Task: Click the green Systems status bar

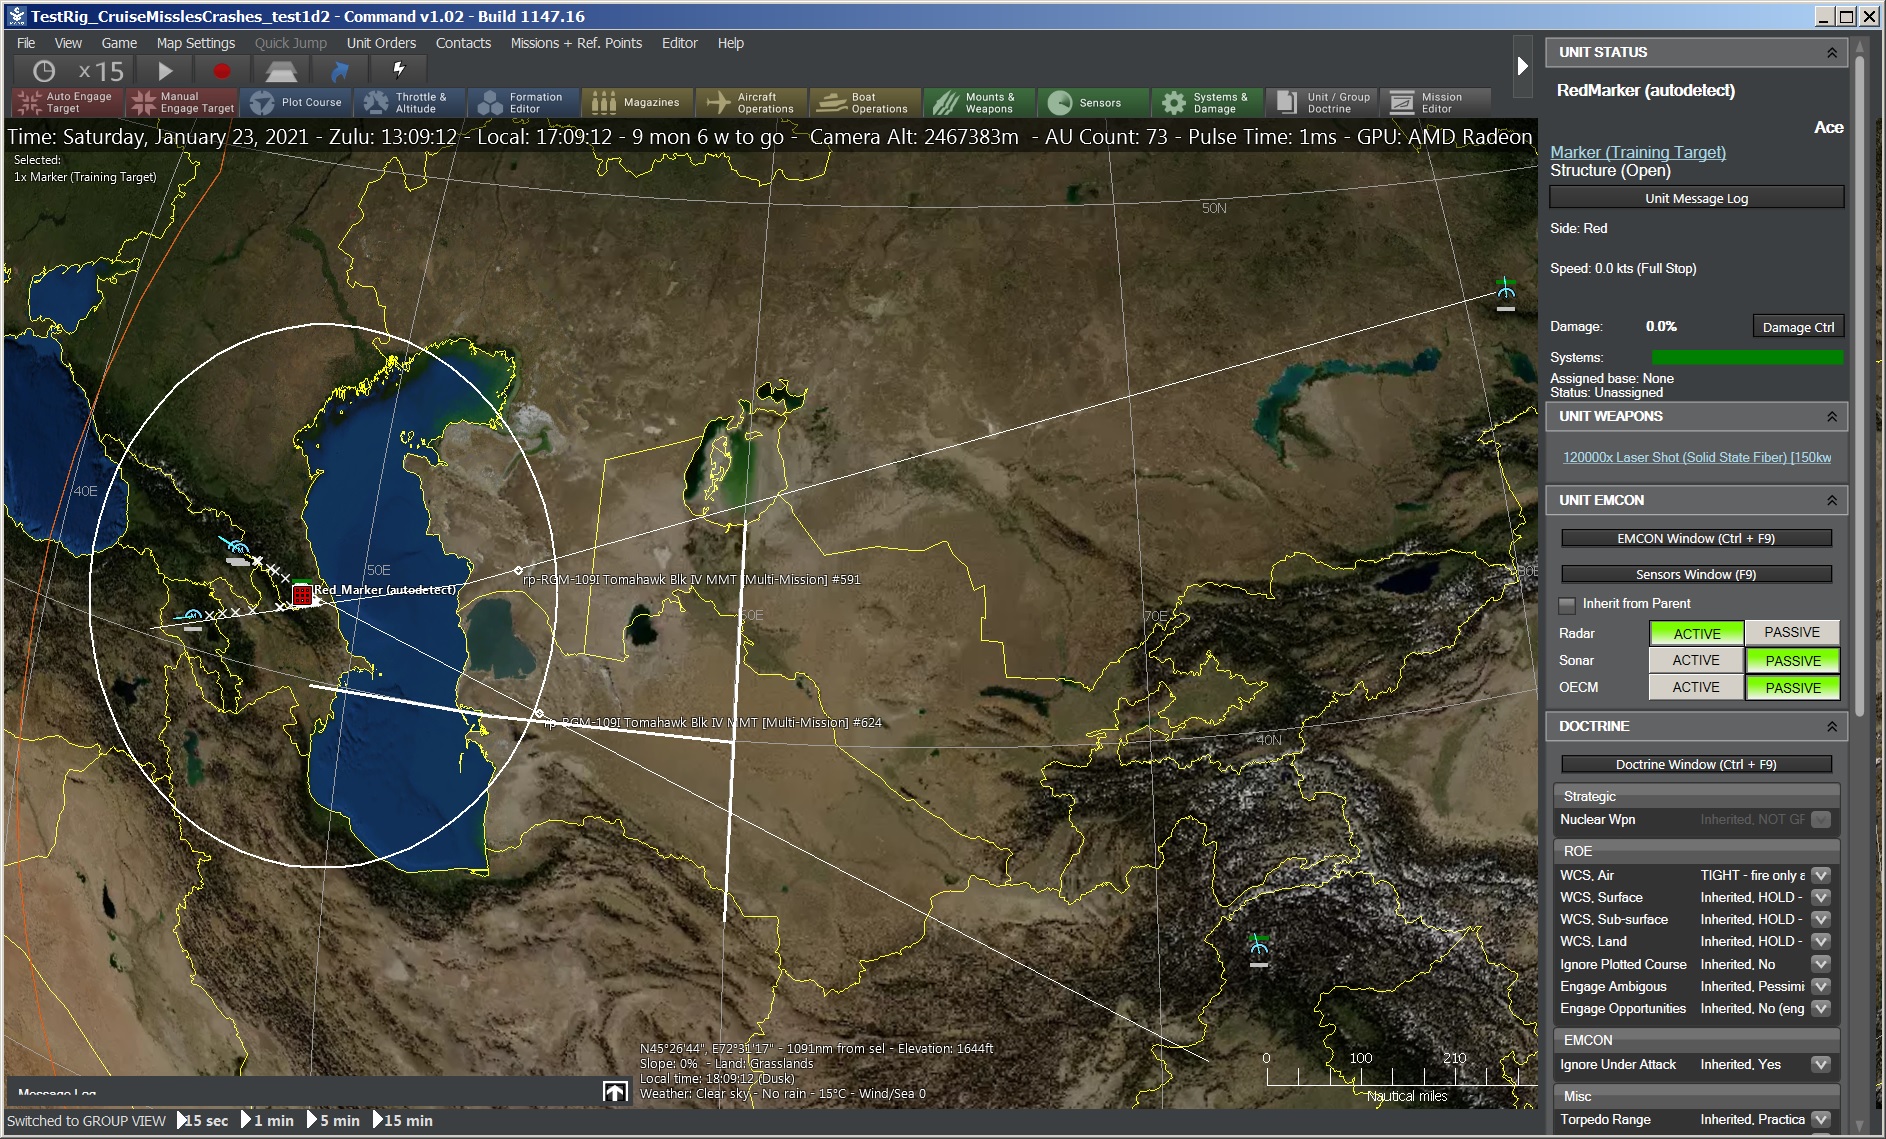Action: click(x=1747, y=357)
